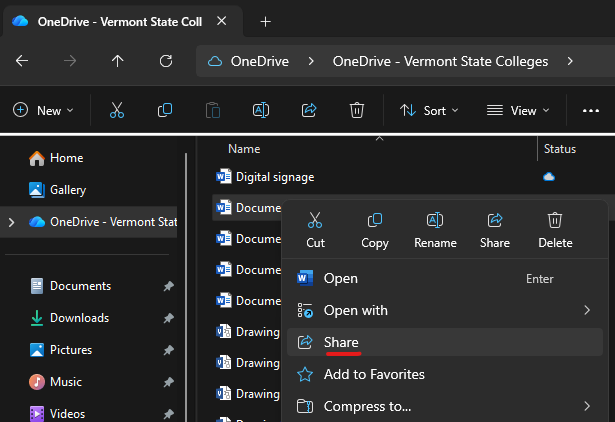This screenshot has width=615, height=422.
Task: Sort by the Status column header
Action: 560,149
